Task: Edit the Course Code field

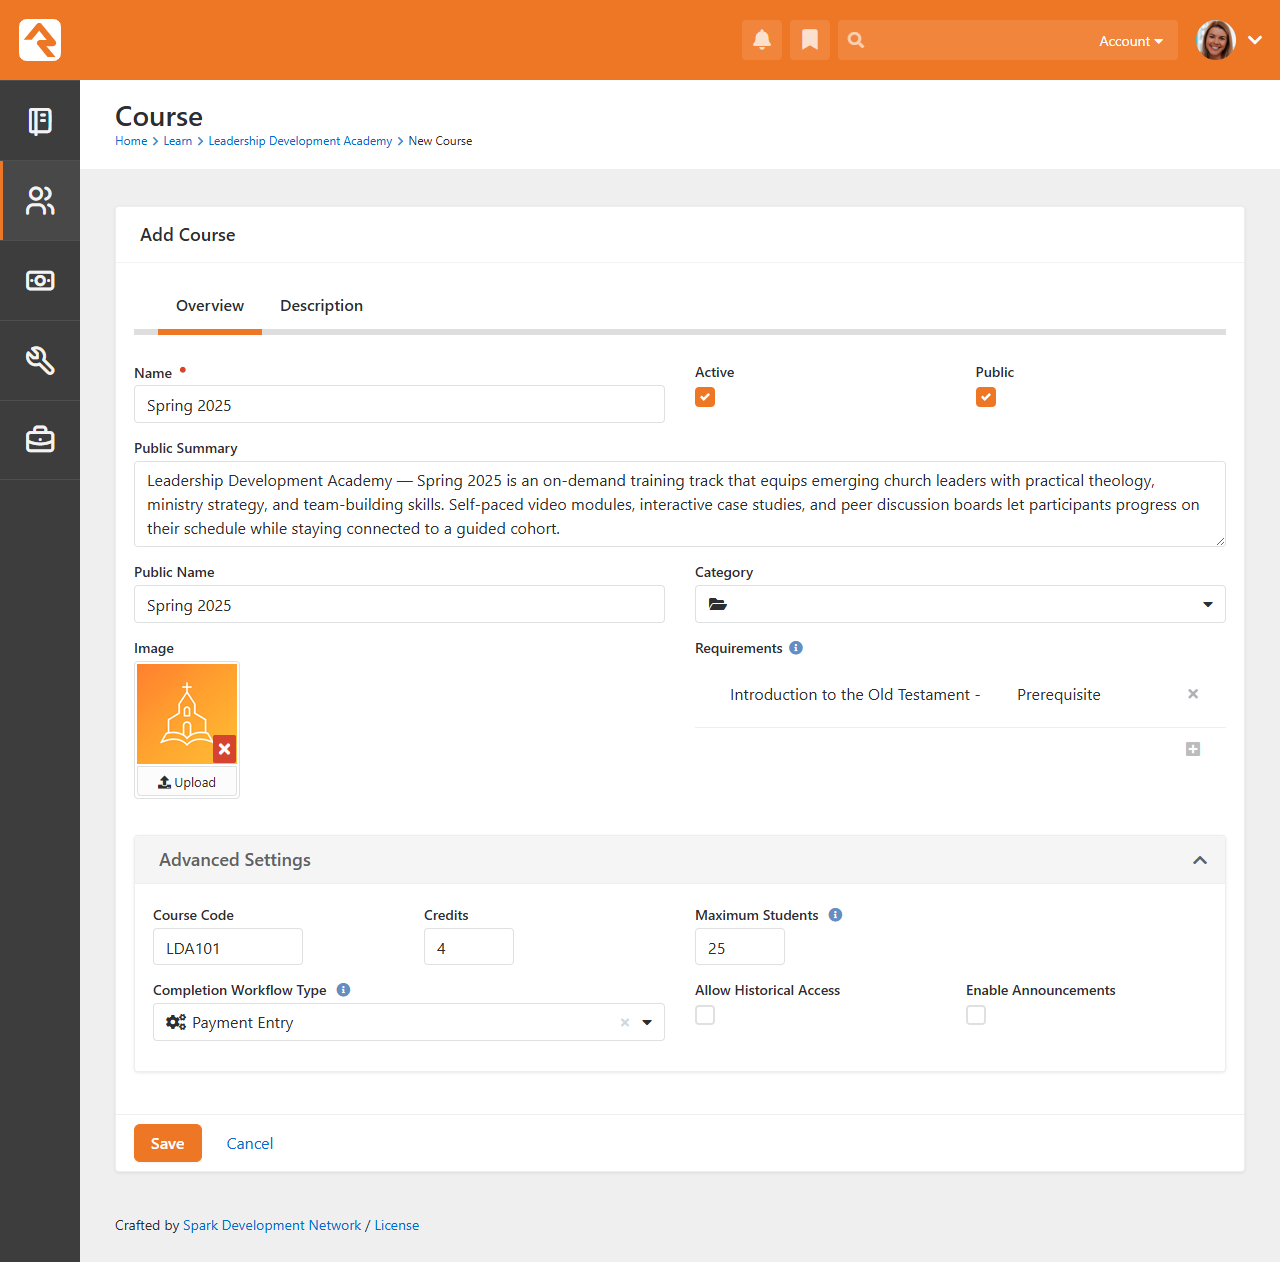Action: (228, 947)
